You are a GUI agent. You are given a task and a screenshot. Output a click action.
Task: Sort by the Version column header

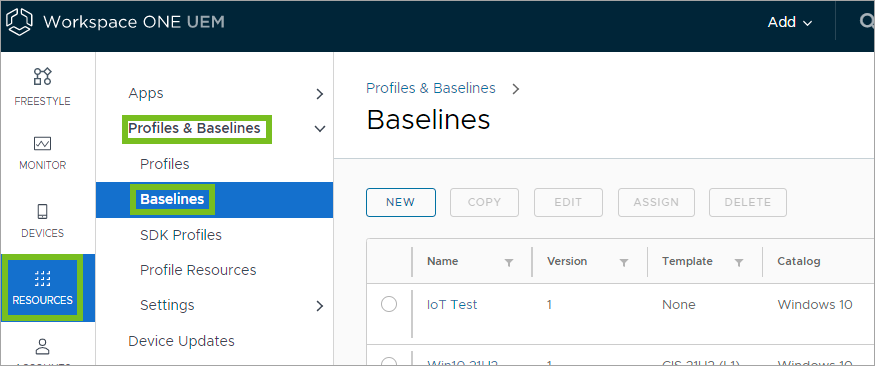[567, 261]
